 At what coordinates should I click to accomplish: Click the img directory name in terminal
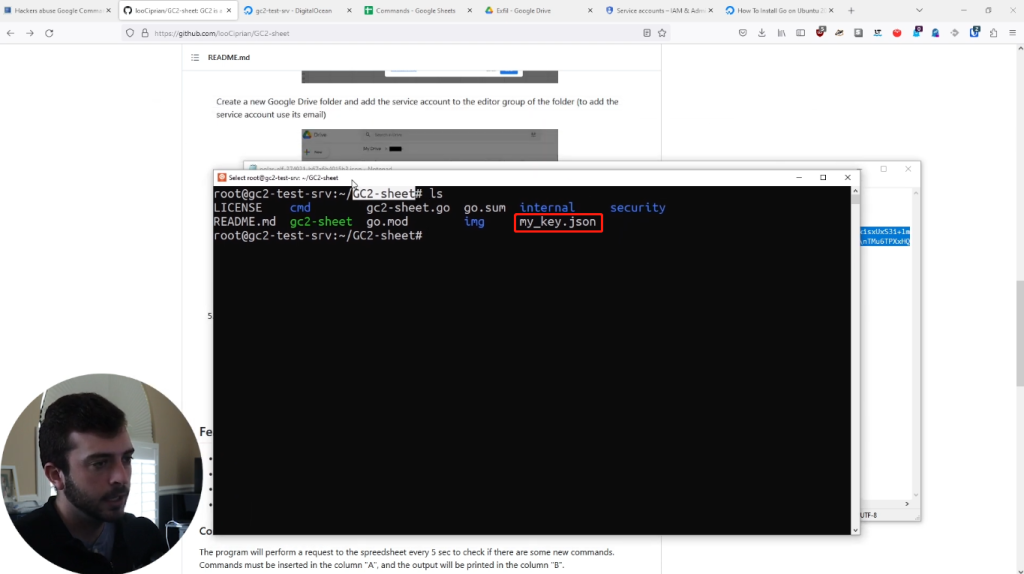(474, 222)
